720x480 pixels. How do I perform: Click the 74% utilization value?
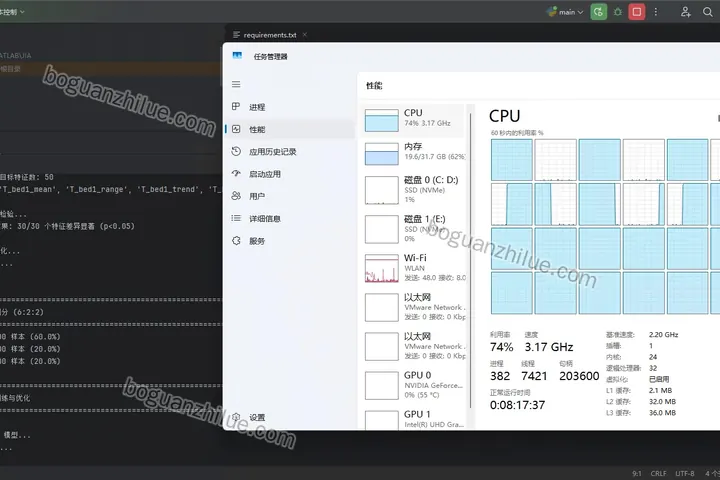501,347
